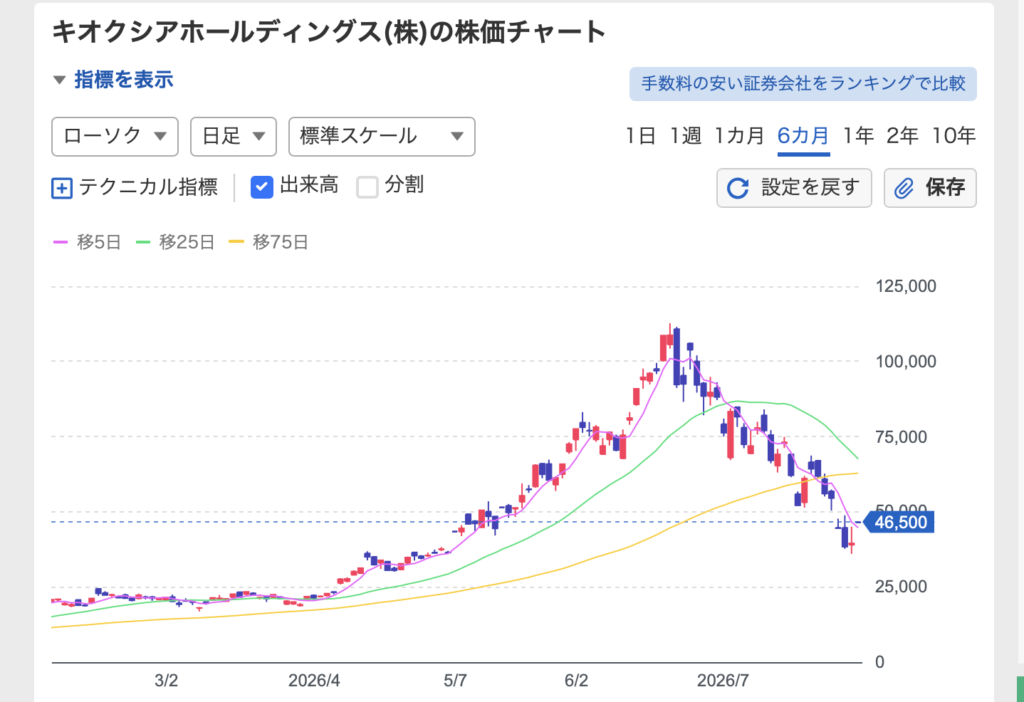The height and width of the screenshot is (702, 1024).
Task: Click the 100,000 axis value
Action: (x=906, y=361)
